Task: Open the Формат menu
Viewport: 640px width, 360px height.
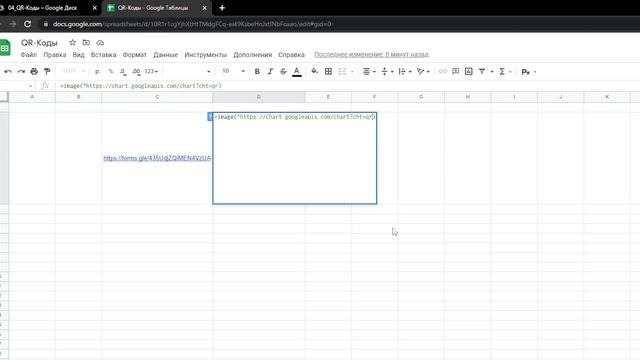Action: (135, 55)
